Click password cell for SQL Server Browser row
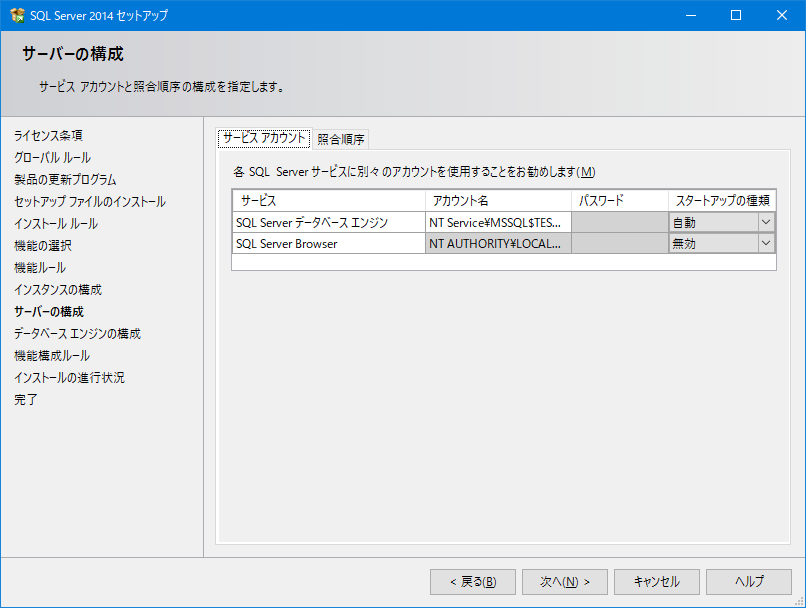Image resolution: width=806 pixels, height=608 pixels. click(620, 244)
